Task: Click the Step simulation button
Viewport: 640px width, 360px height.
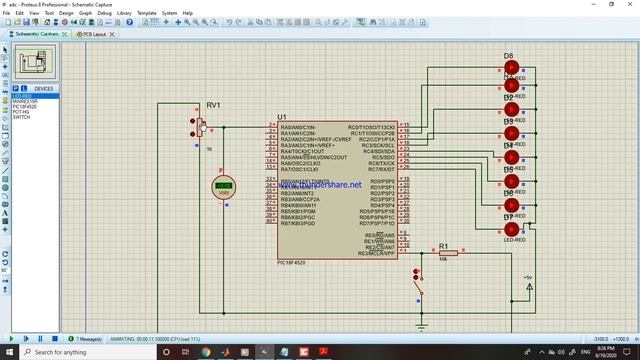Action: [26, 339]
